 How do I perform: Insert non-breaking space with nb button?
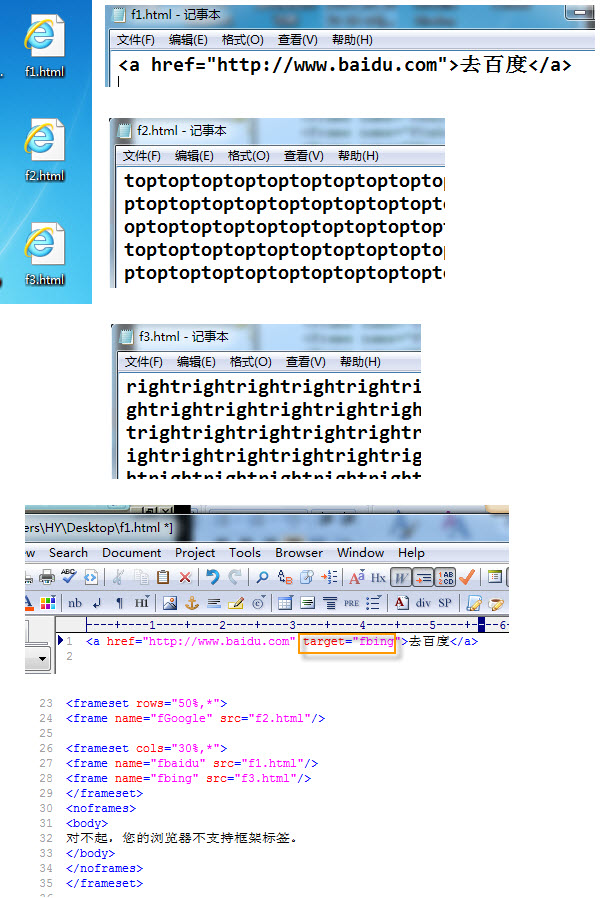(75, 603)
